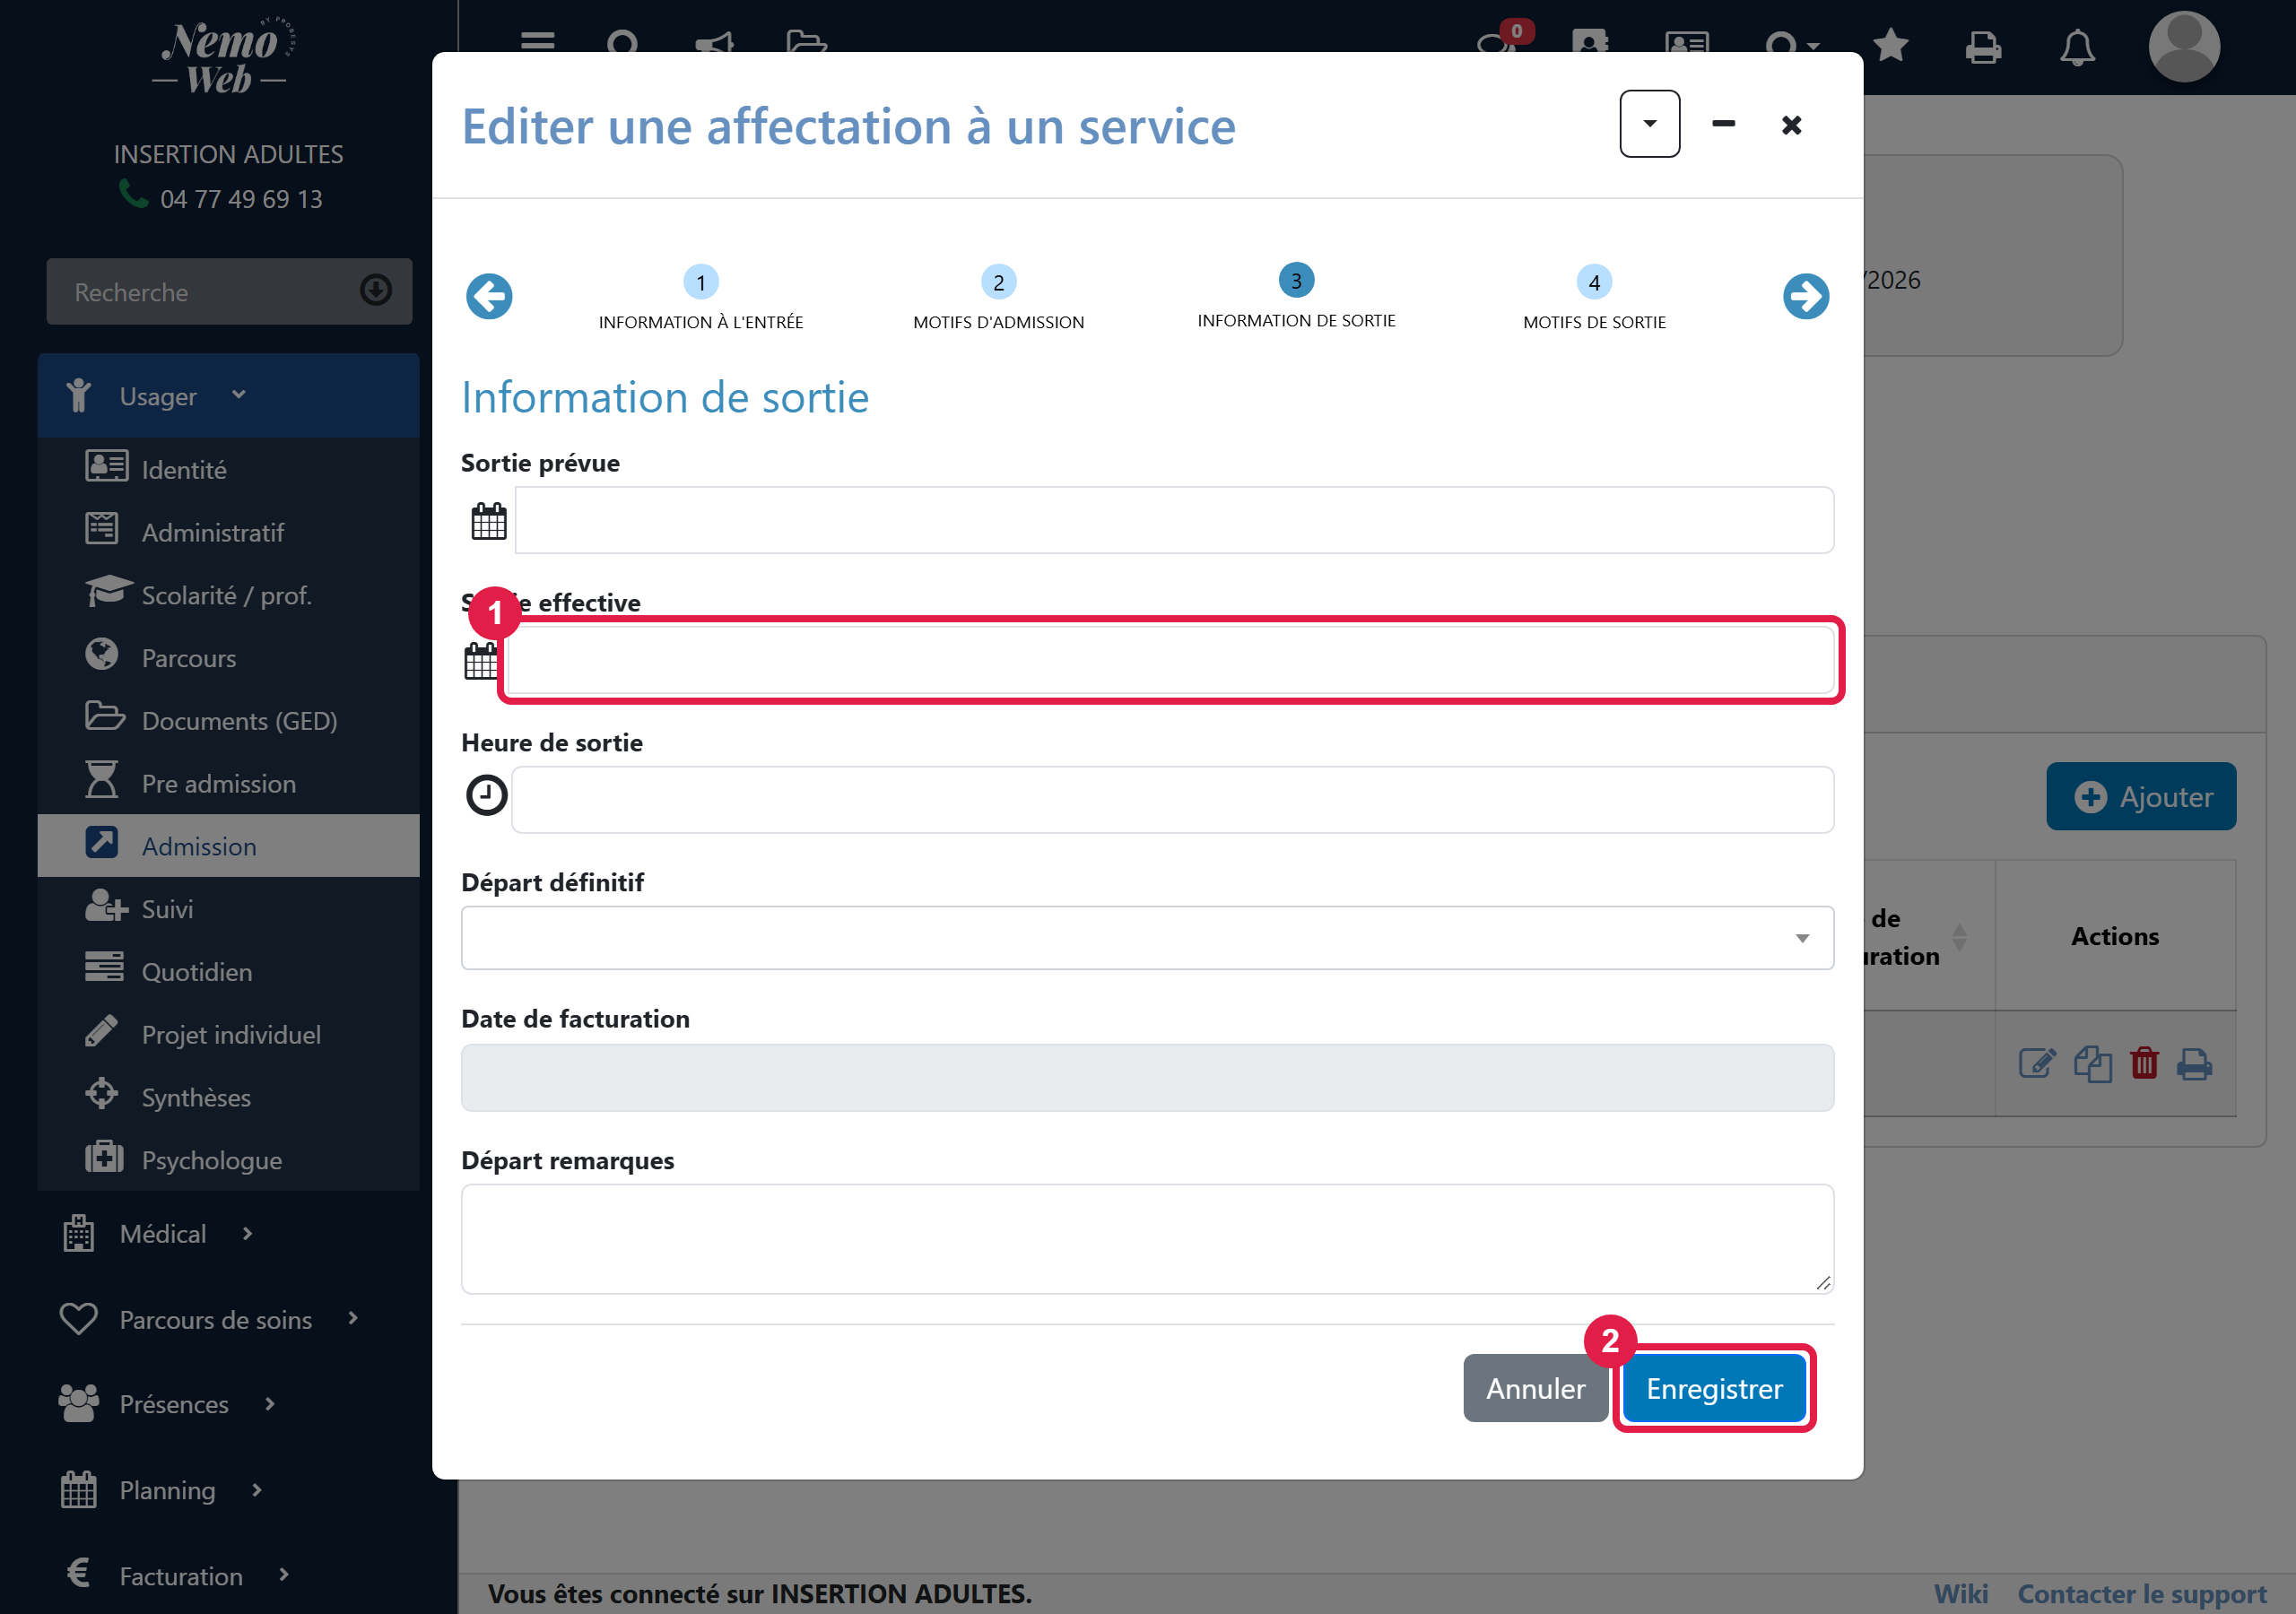2296x1614 pixels.
Task: Open the dialog options caret dropdown
Action: (1649, 124)
